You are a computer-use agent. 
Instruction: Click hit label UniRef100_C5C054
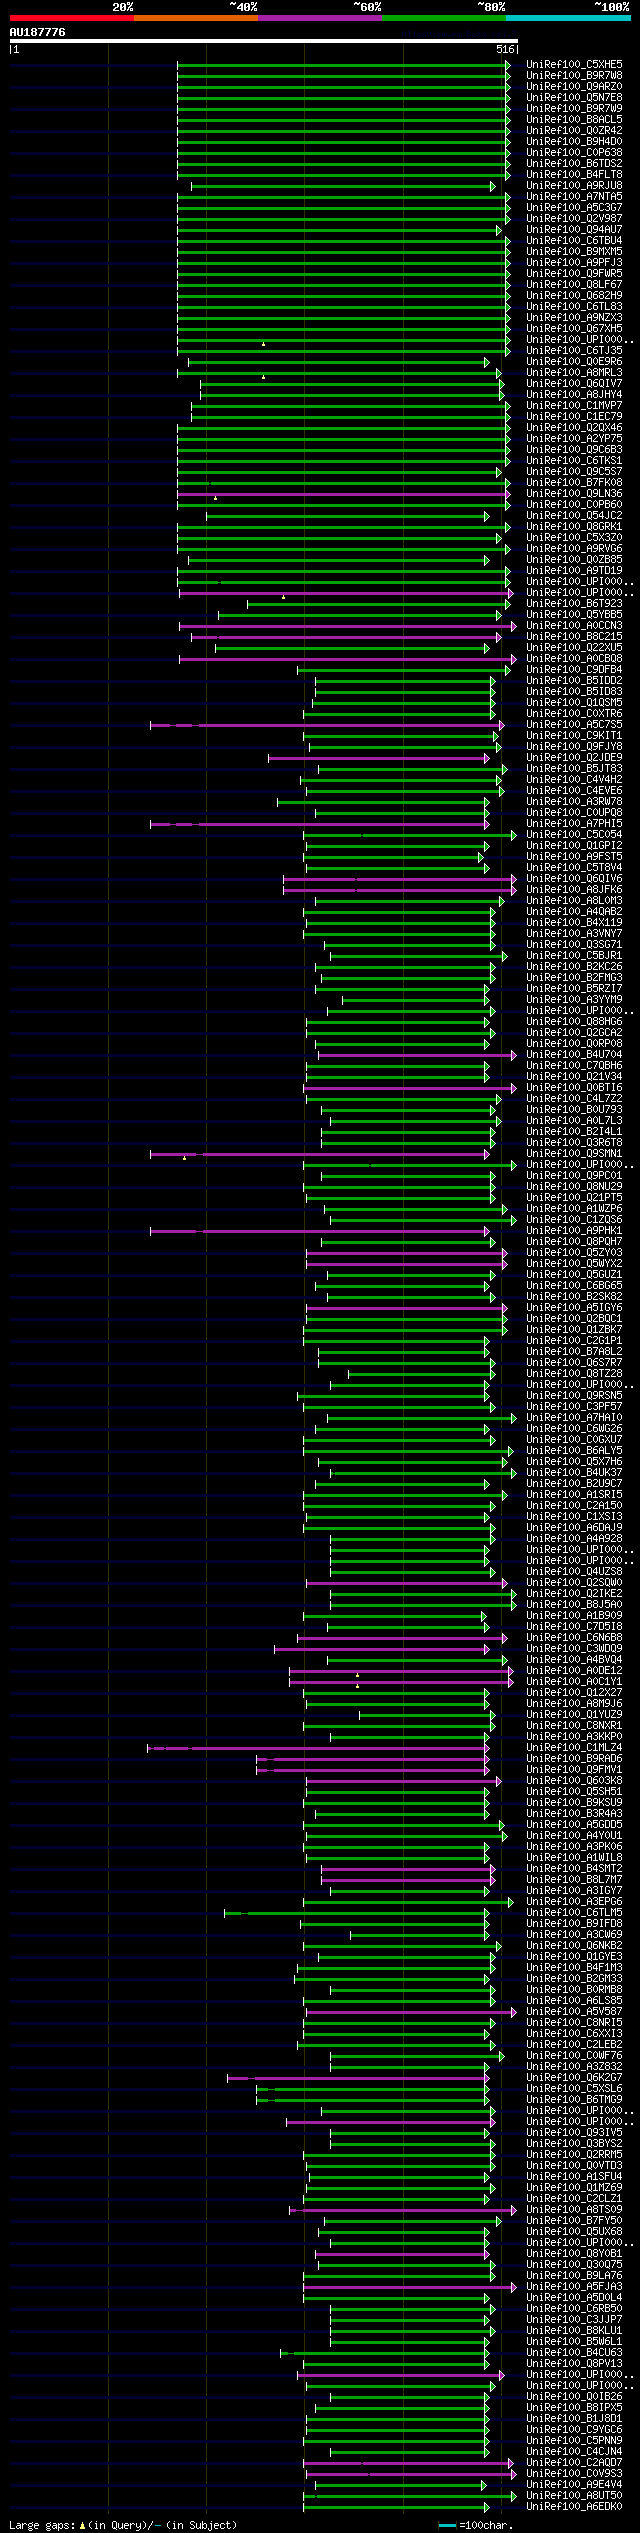coord(574,834)
